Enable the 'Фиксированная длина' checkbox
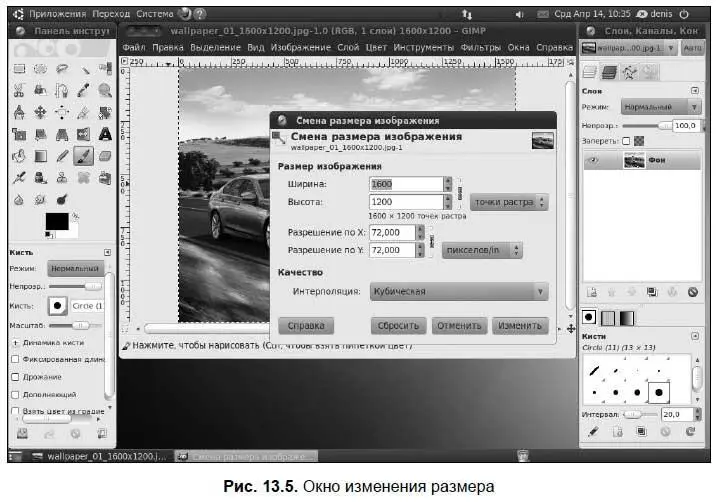Image resolution: width=716 pixels, height=502 pixels. [15, 359]
